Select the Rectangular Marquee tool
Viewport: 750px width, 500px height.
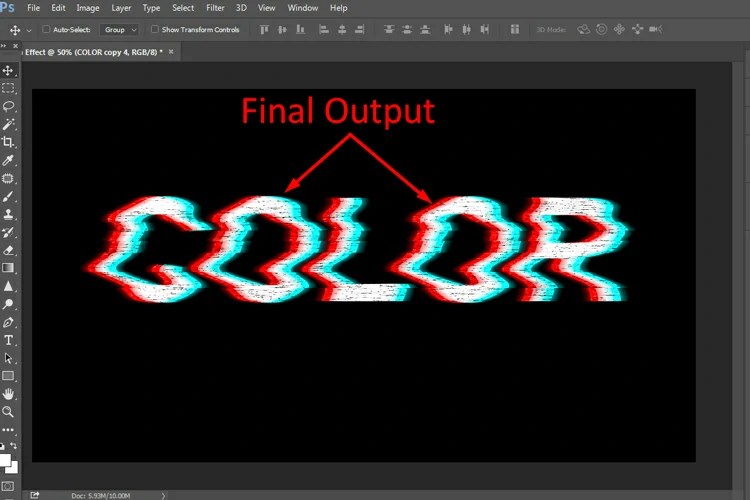[x=8, y=89]
